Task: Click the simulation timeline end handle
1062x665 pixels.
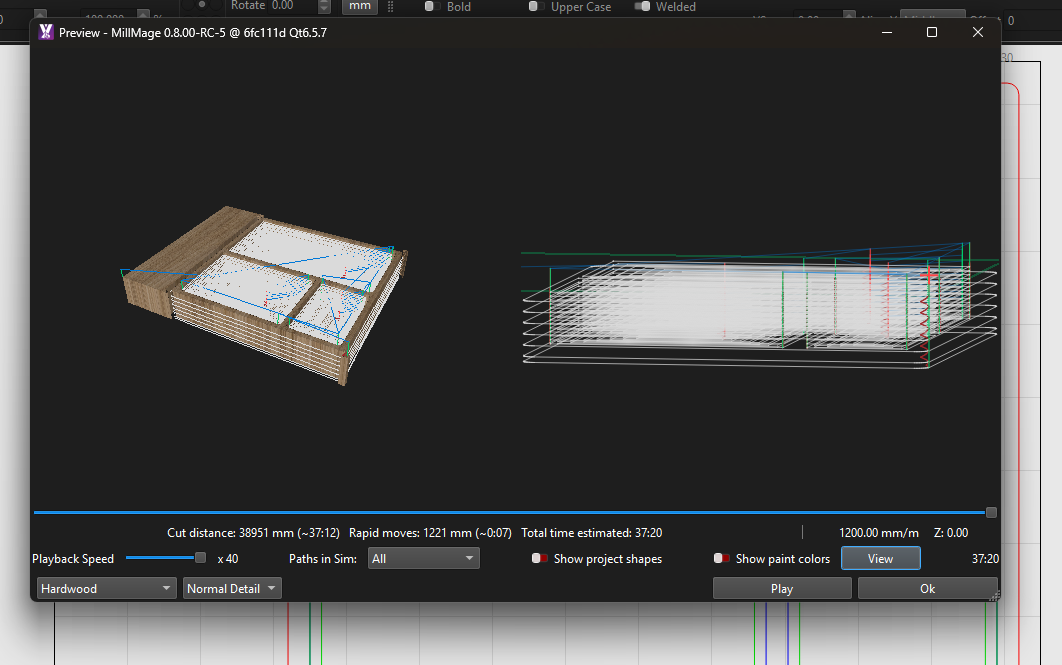Action: [x=991, y=512]
